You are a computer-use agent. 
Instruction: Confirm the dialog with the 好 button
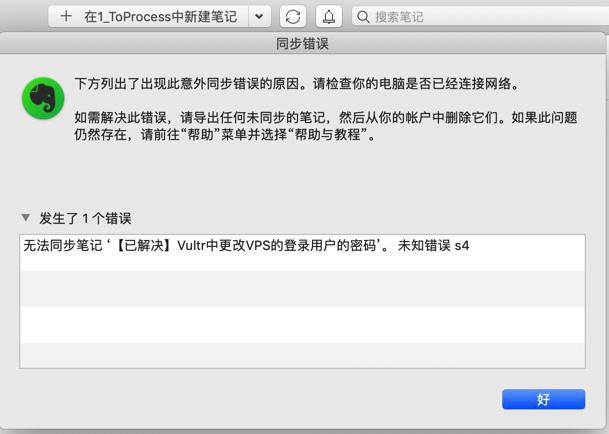(543, 399)
